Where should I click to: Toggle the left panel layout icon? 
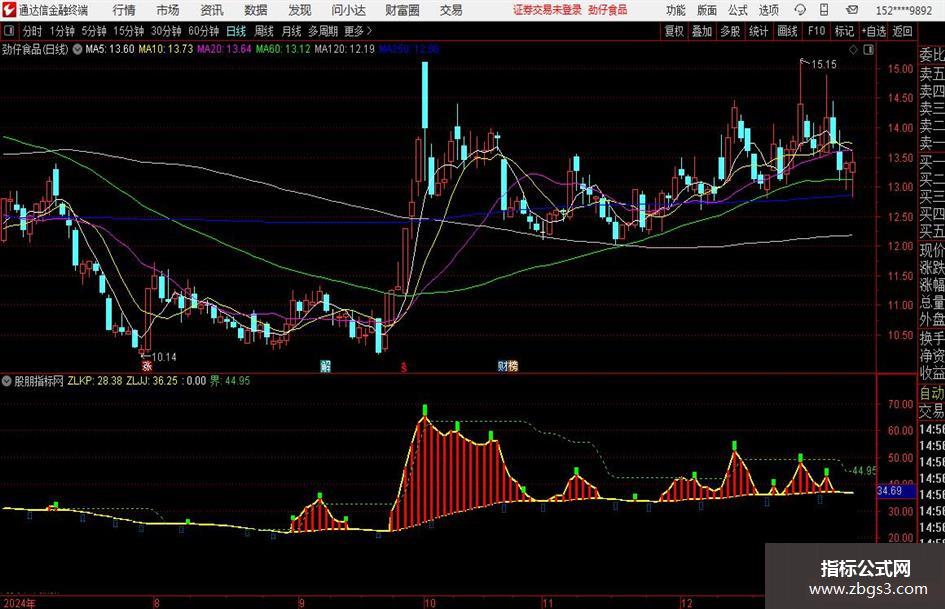[x=9, y=31]
